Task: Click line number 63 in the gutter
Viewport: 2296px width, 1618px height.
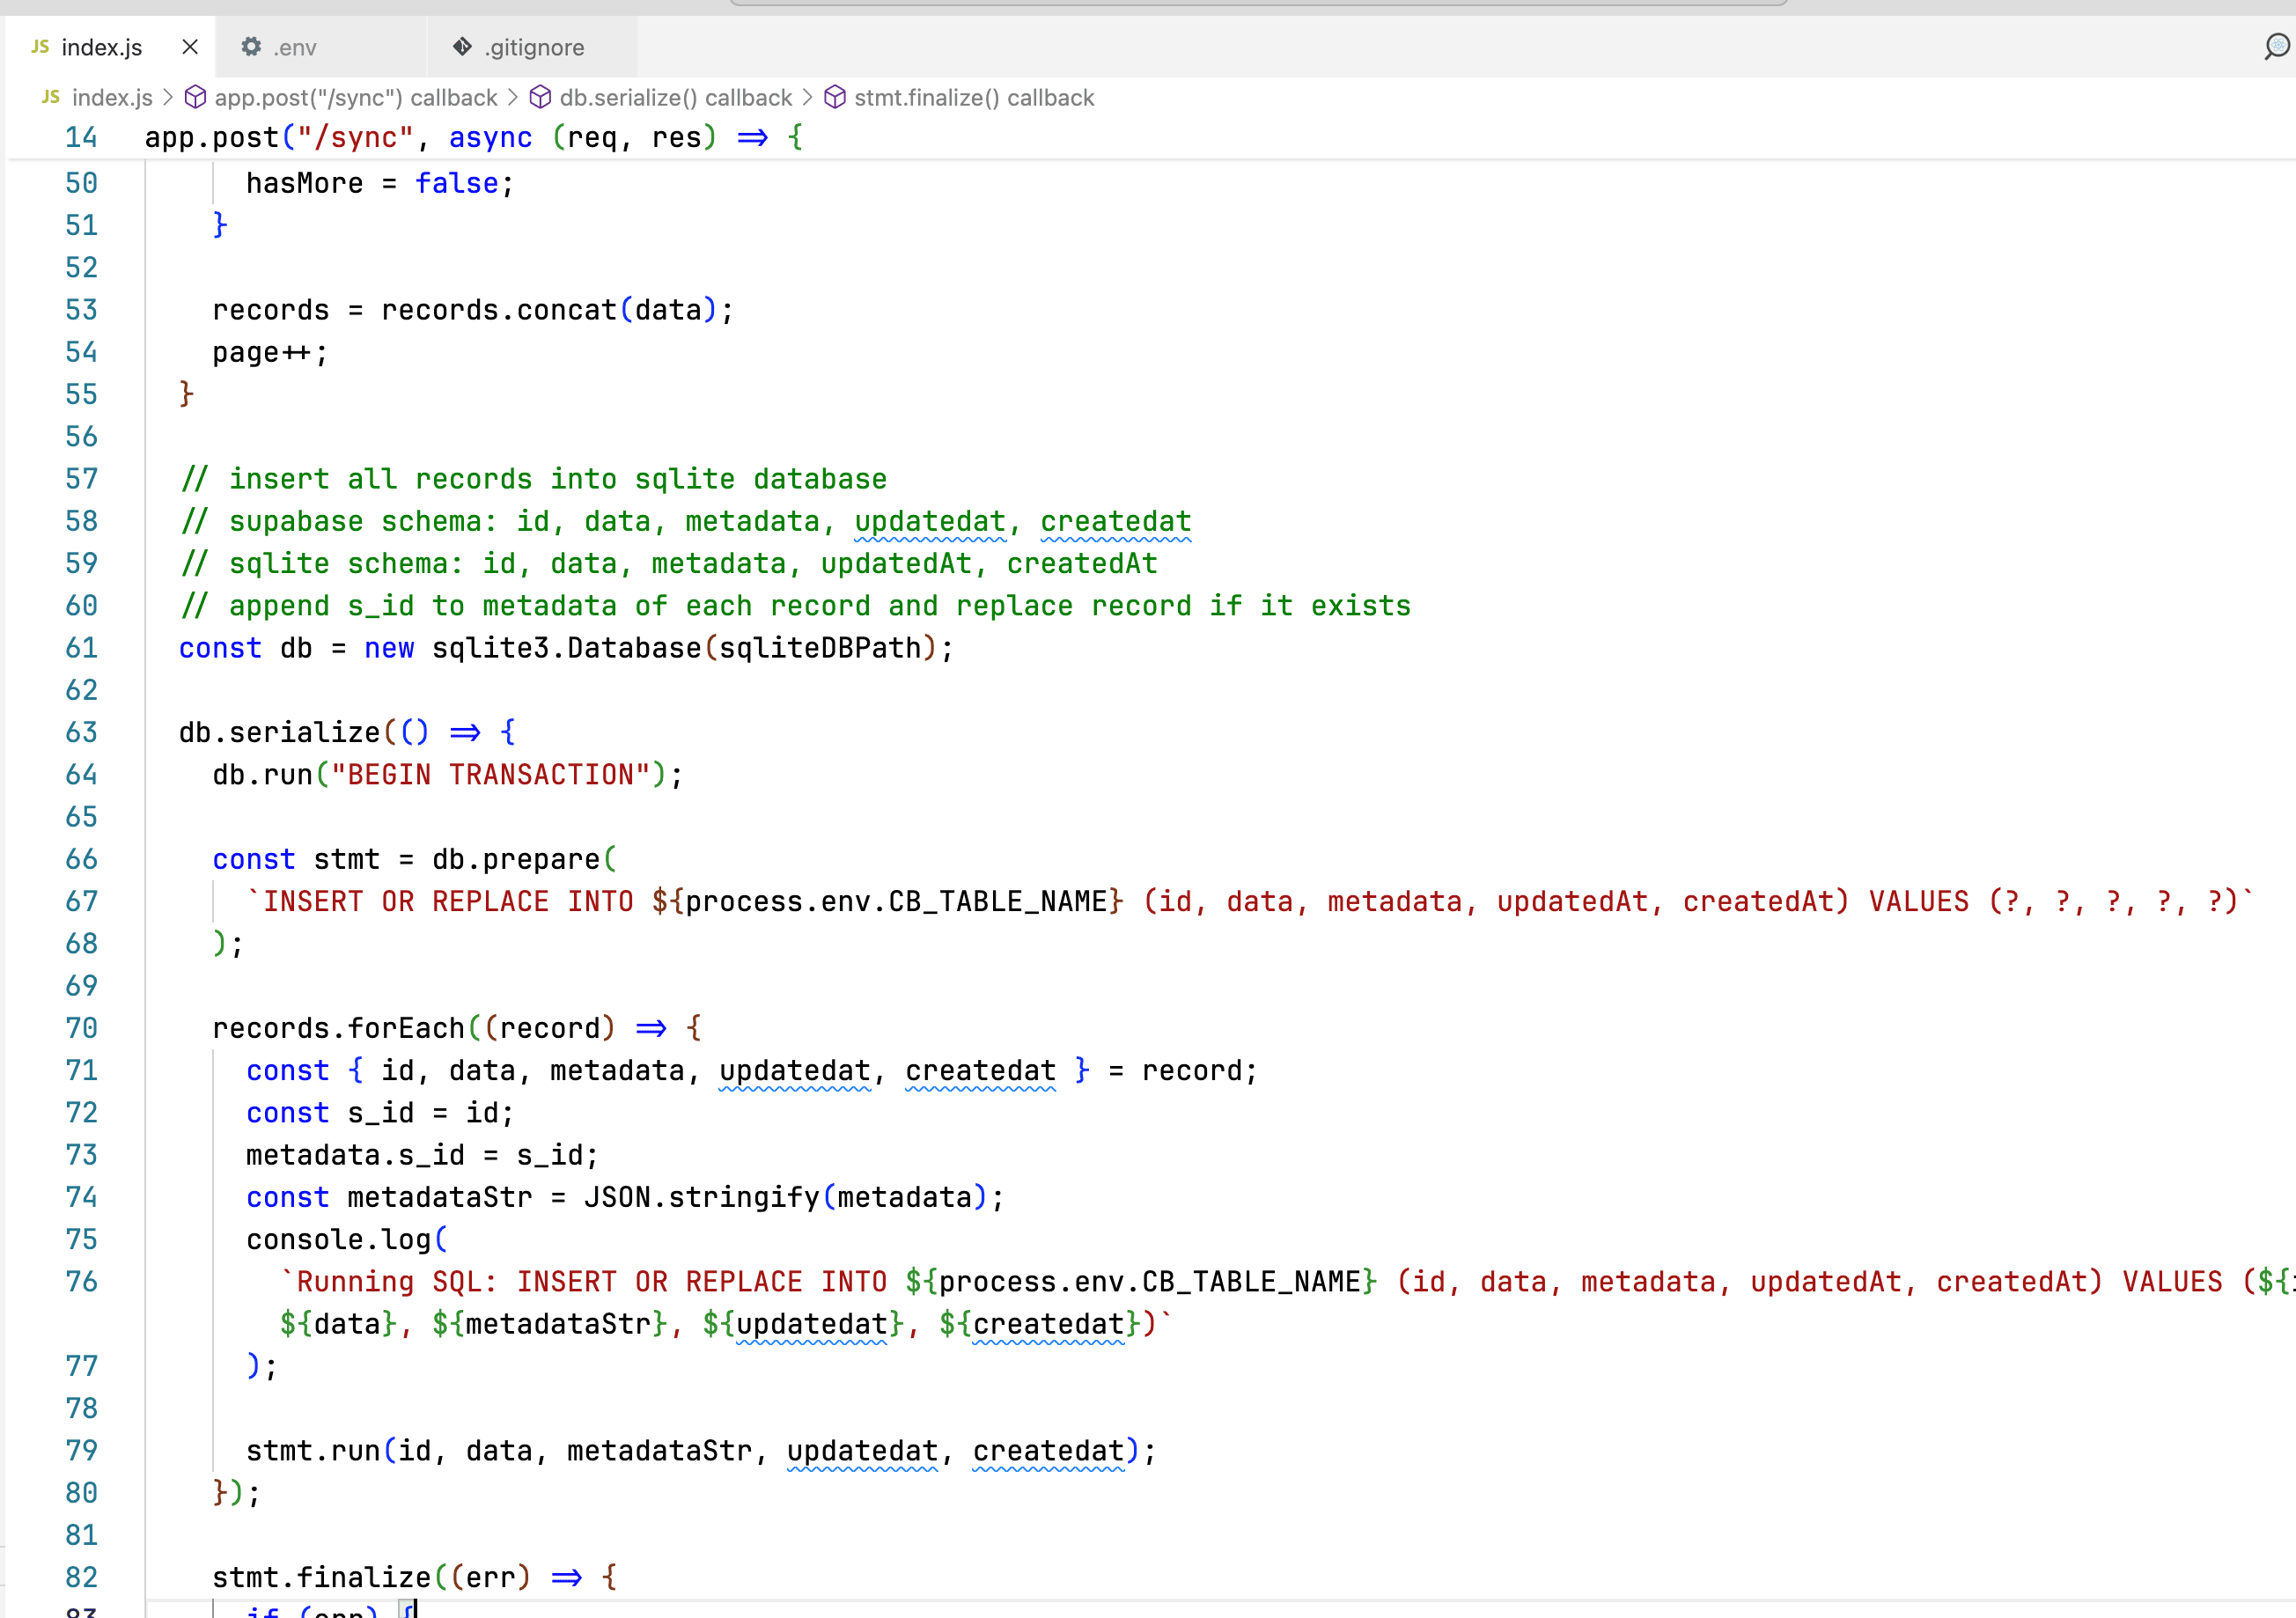Action: 81,732
